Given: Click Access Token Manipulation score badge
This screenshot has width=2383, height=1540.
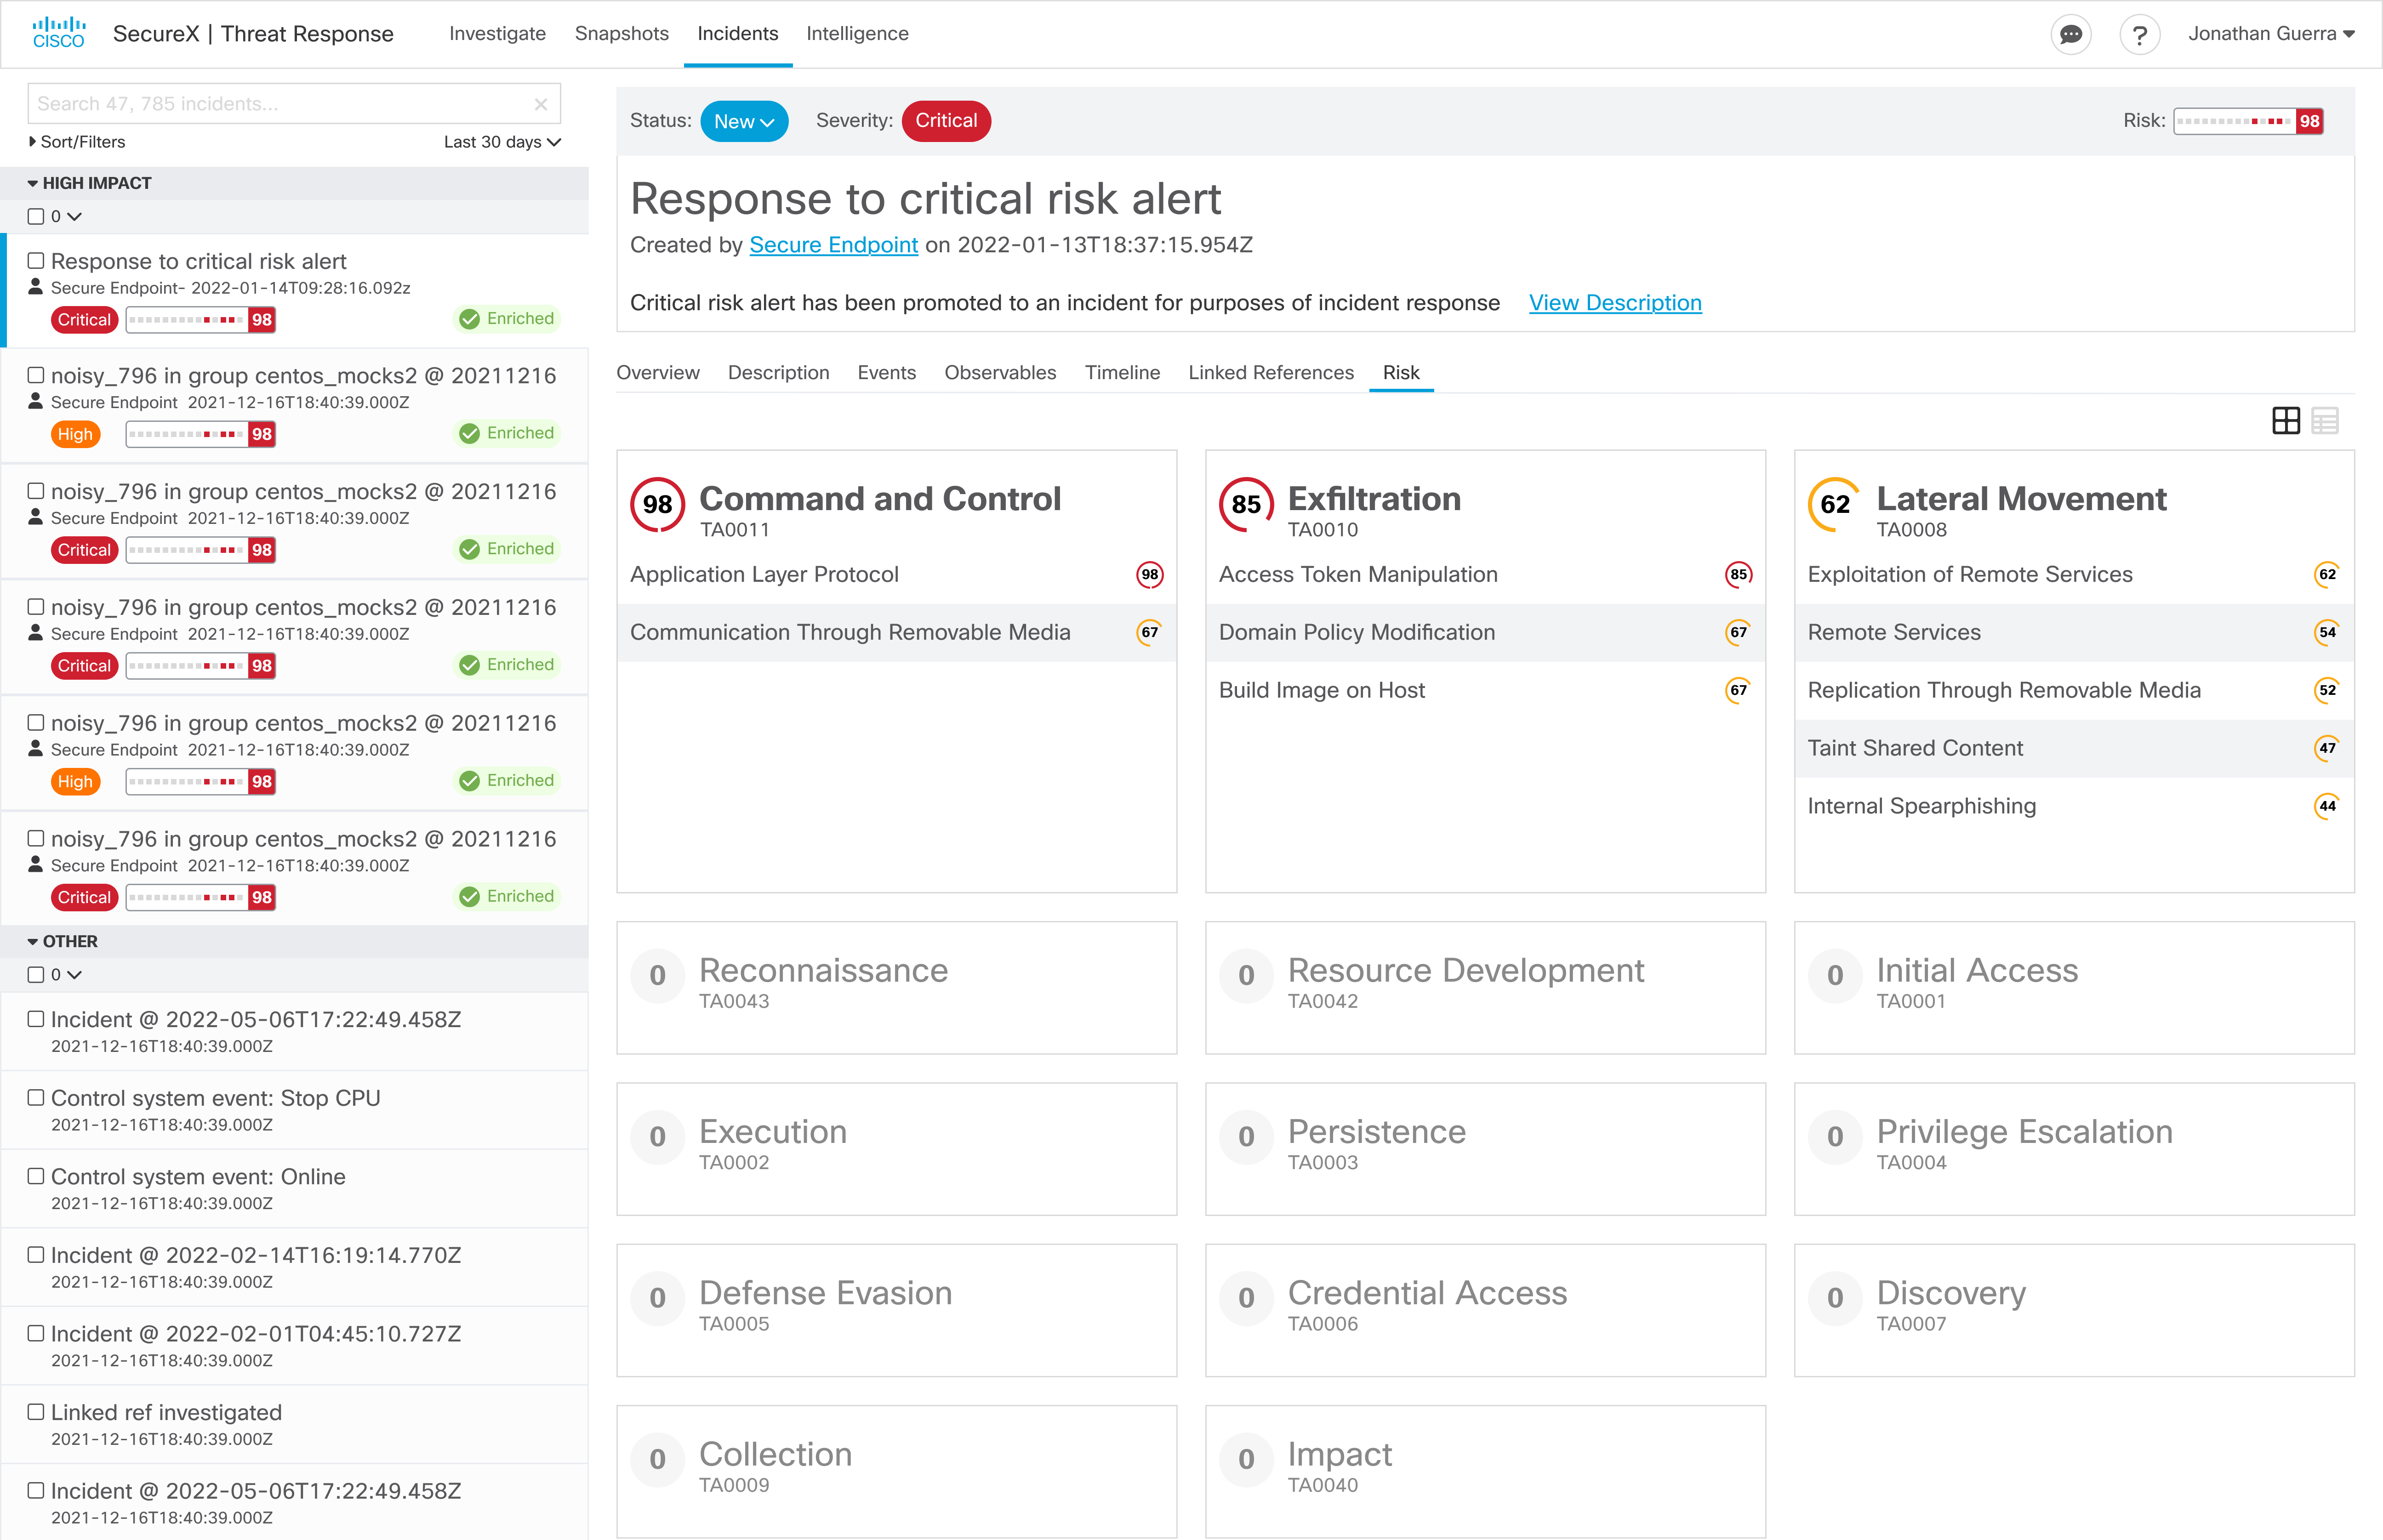Looking at the screenshot, I should (1739, 575).
